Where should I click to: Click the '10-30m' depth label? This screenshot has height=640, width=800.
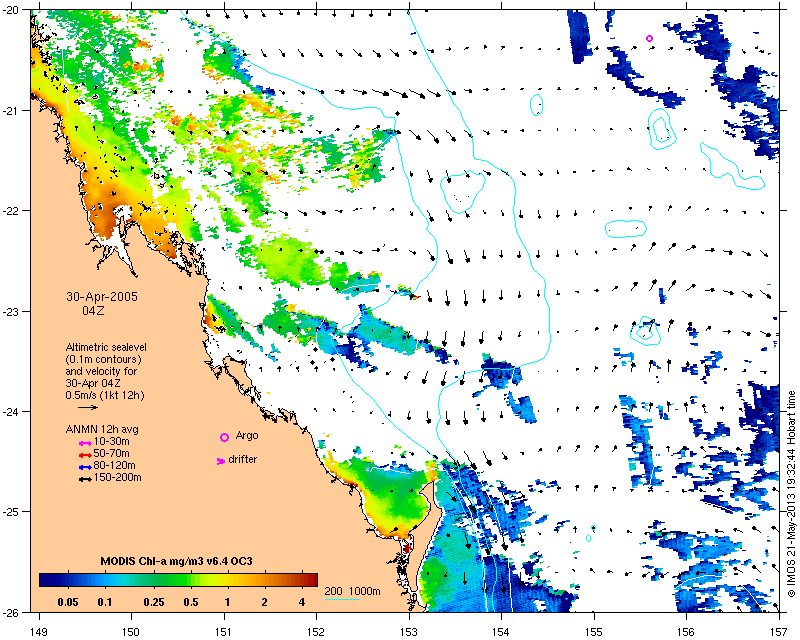(x=111, y=441)
